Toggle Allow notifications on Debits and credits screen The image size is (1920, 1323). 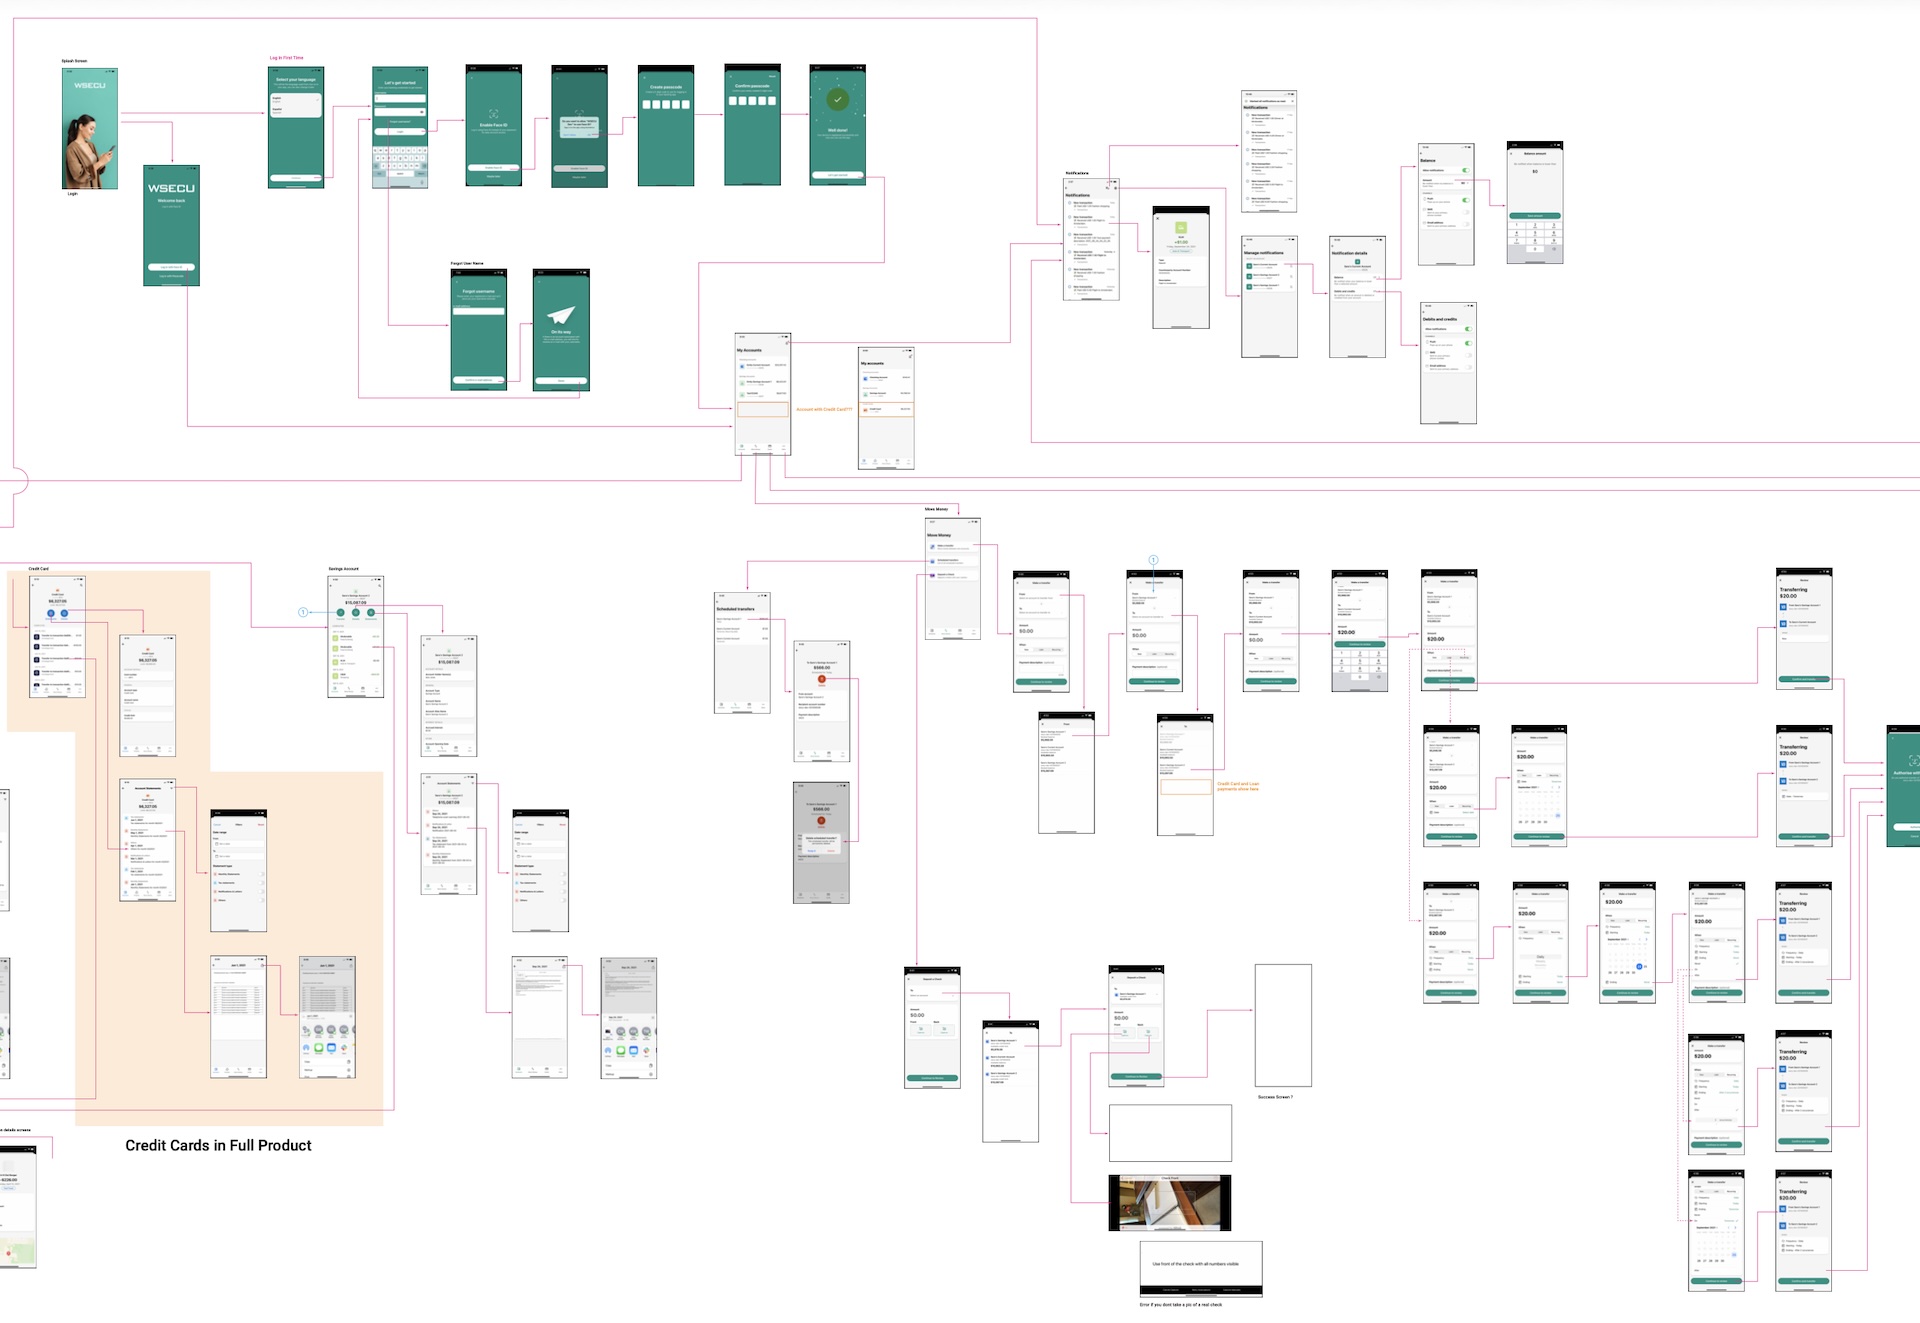click(1467, 329)
